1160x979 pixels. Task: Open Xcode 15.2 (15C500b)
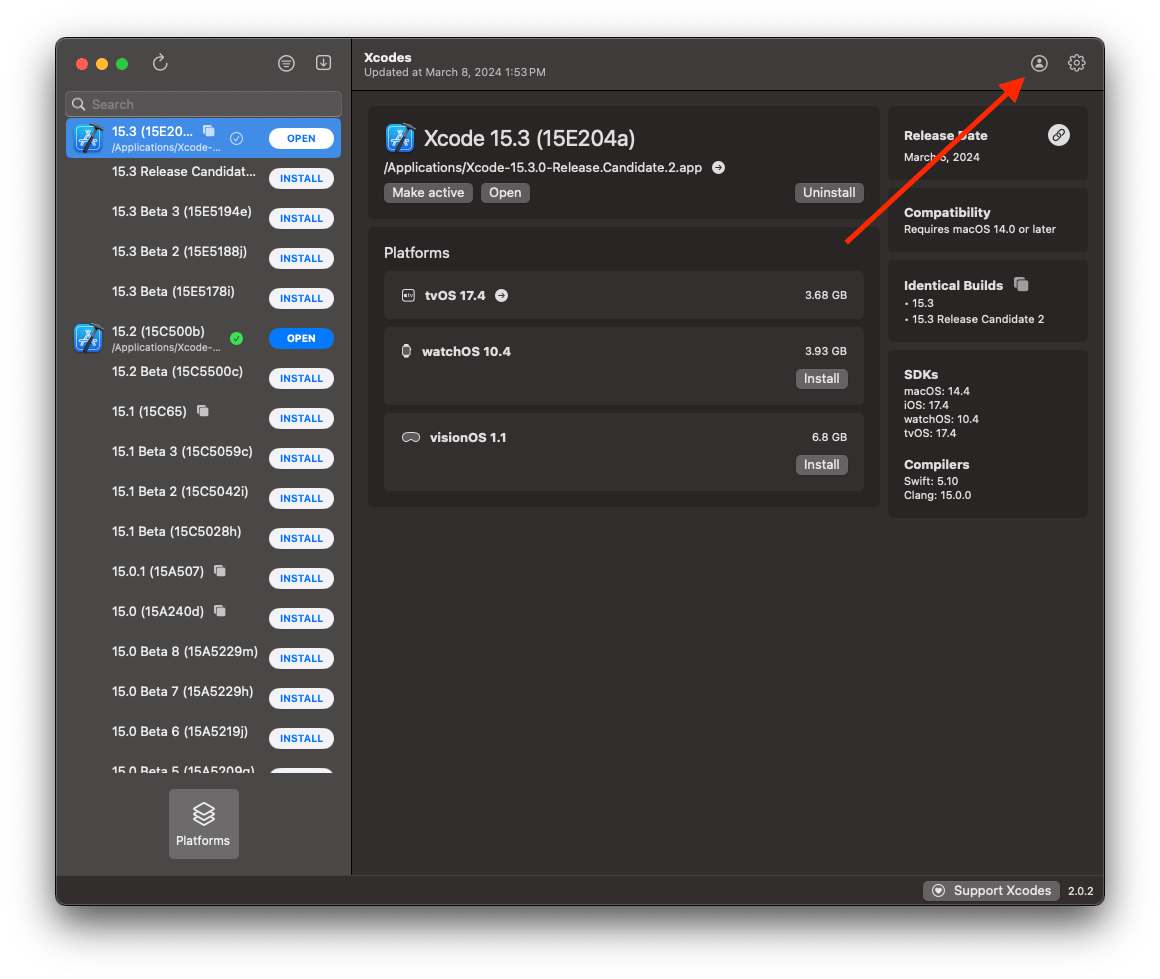tap(301, 338)
